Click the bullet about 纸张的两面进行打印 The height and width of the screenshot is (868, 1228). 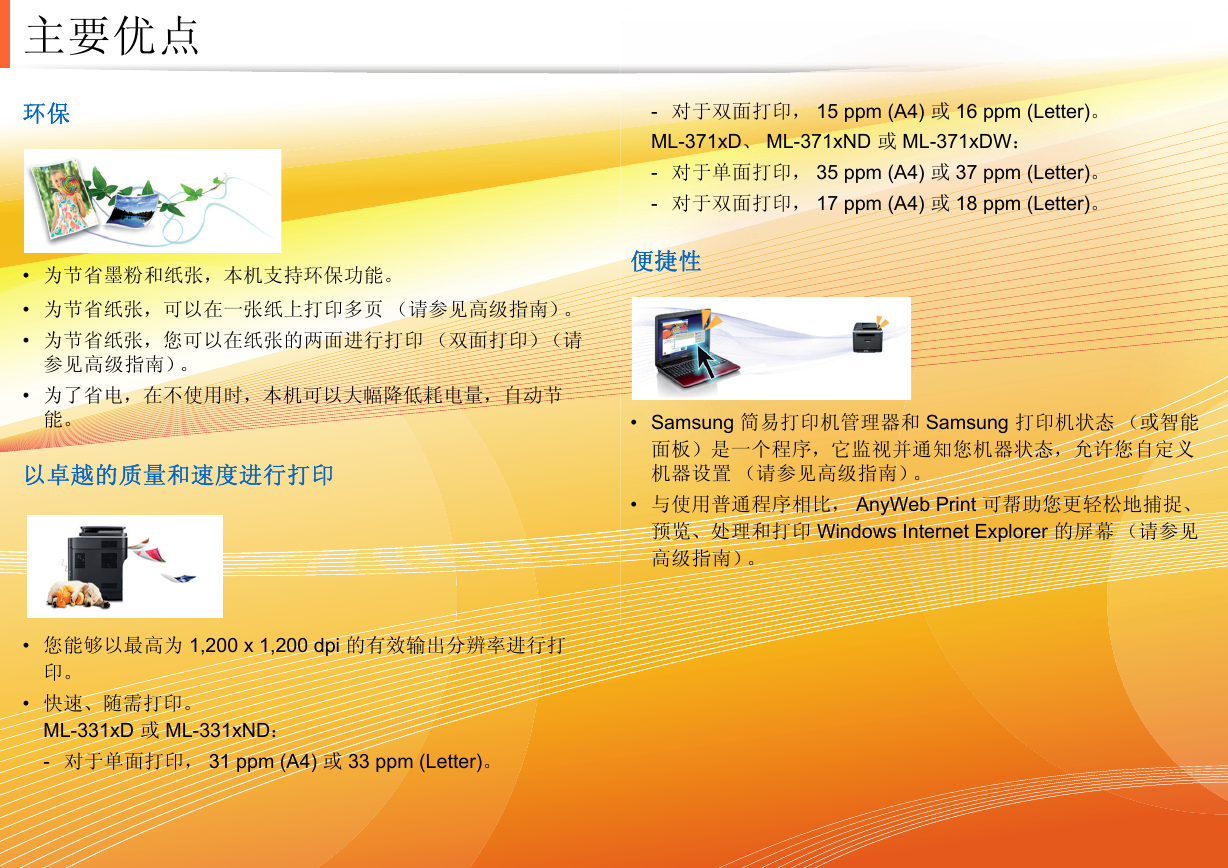(313, 351)
